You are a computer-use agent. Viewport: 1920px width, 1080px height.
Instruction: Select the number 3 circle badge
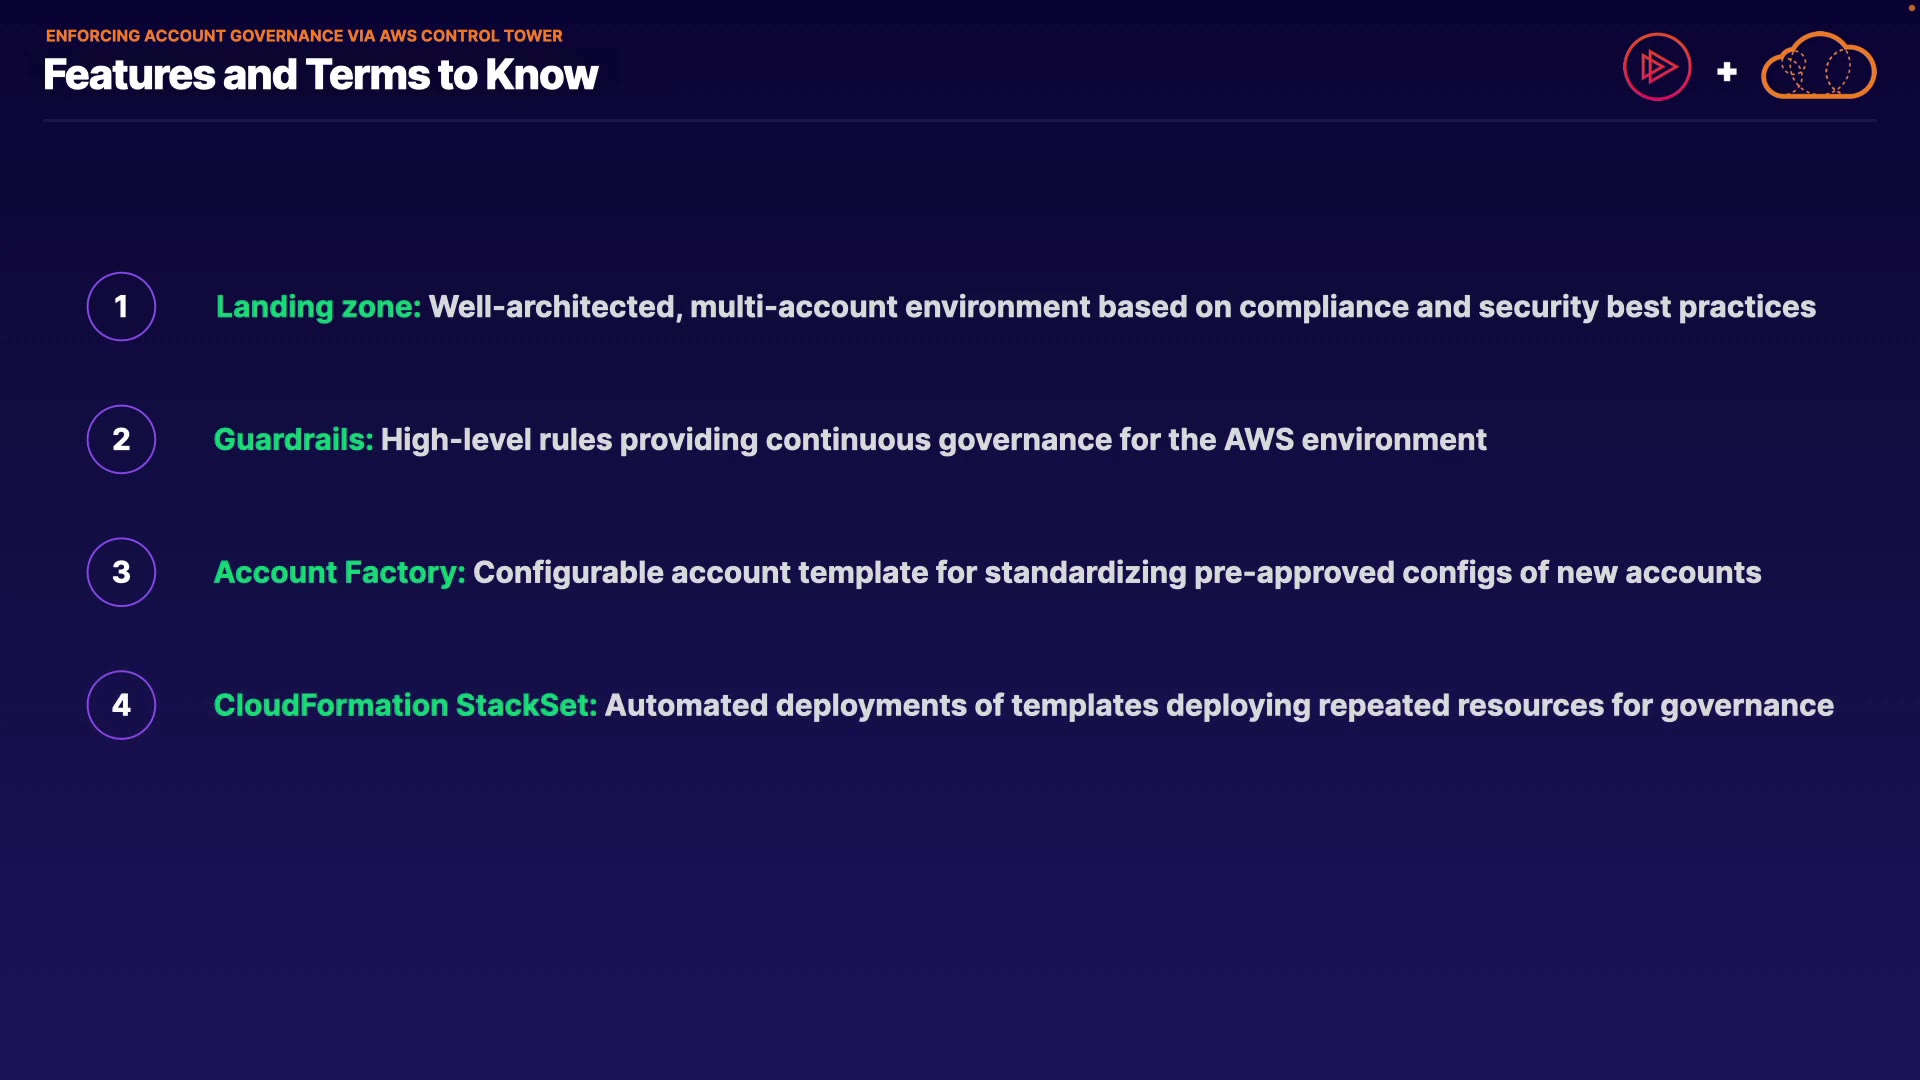click(121, 572)
